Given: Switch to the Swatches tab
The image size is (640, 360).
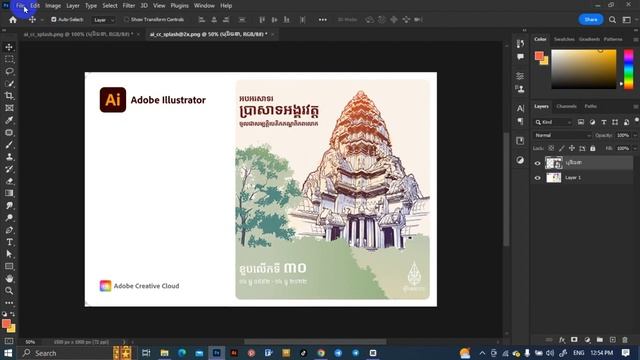Looking at the screenshot, I should 564,39.
